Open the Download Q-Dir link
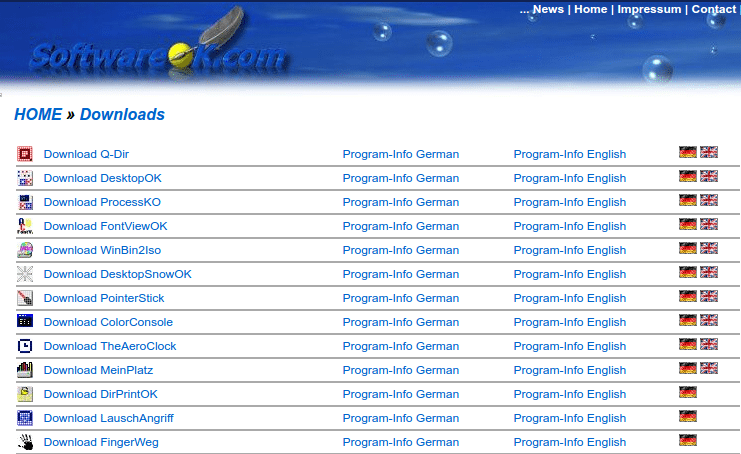Screen dimensions: 741x454 click(86, 154)
